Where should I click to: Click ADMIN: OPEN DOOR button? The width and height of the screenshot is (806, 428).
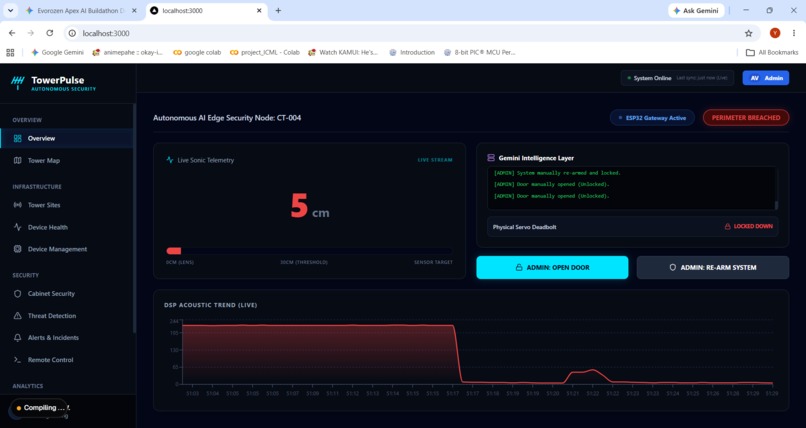click(x=552, y=268)
